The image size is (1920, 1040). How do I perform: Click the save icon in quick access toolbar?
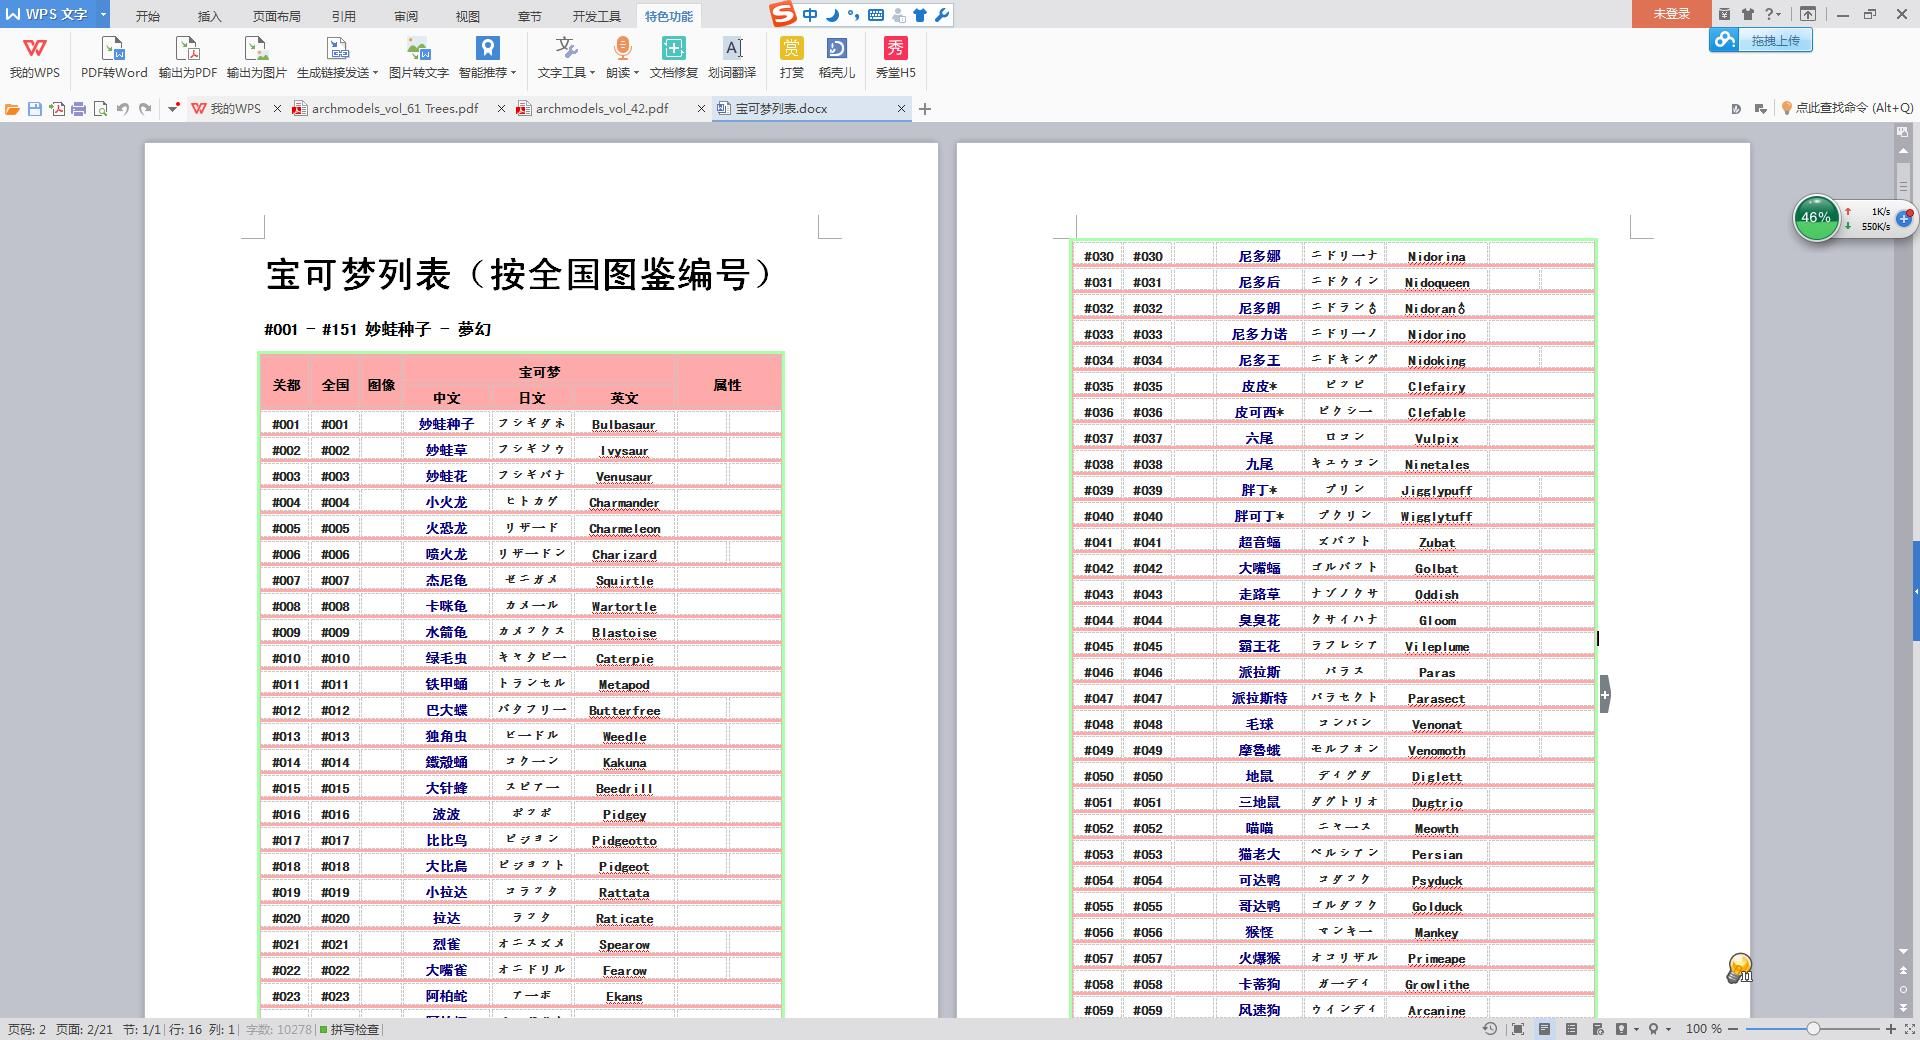click(35, 109)
